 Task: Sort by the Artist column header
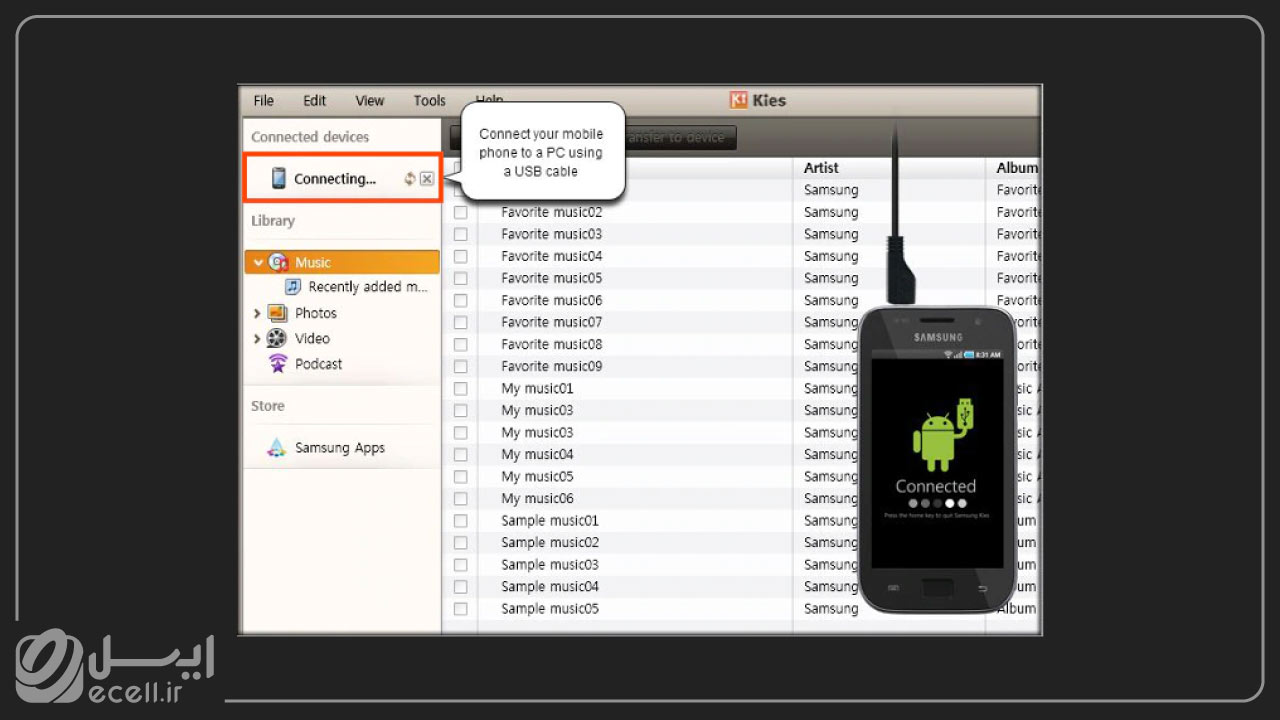point(821,168)
